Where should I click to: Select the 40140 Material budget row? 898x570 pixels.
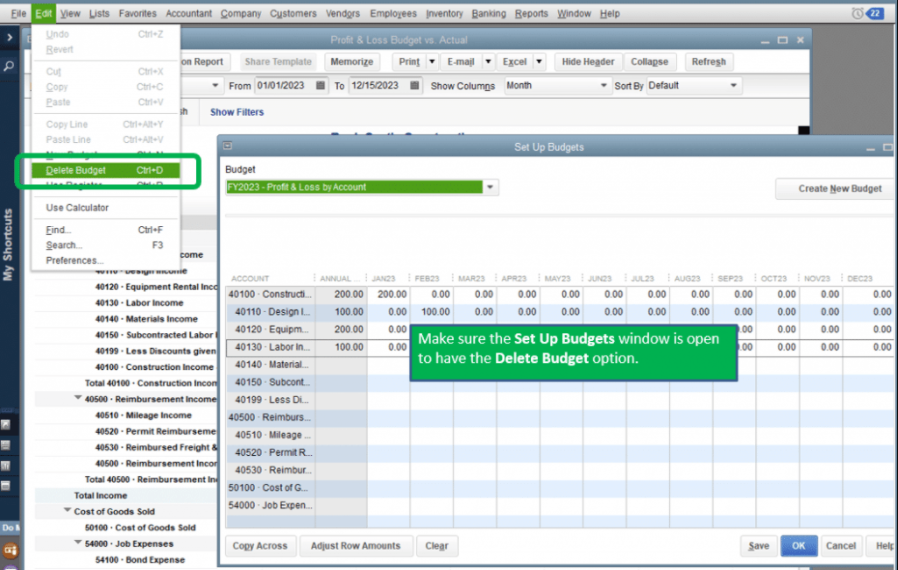point(560,365)
